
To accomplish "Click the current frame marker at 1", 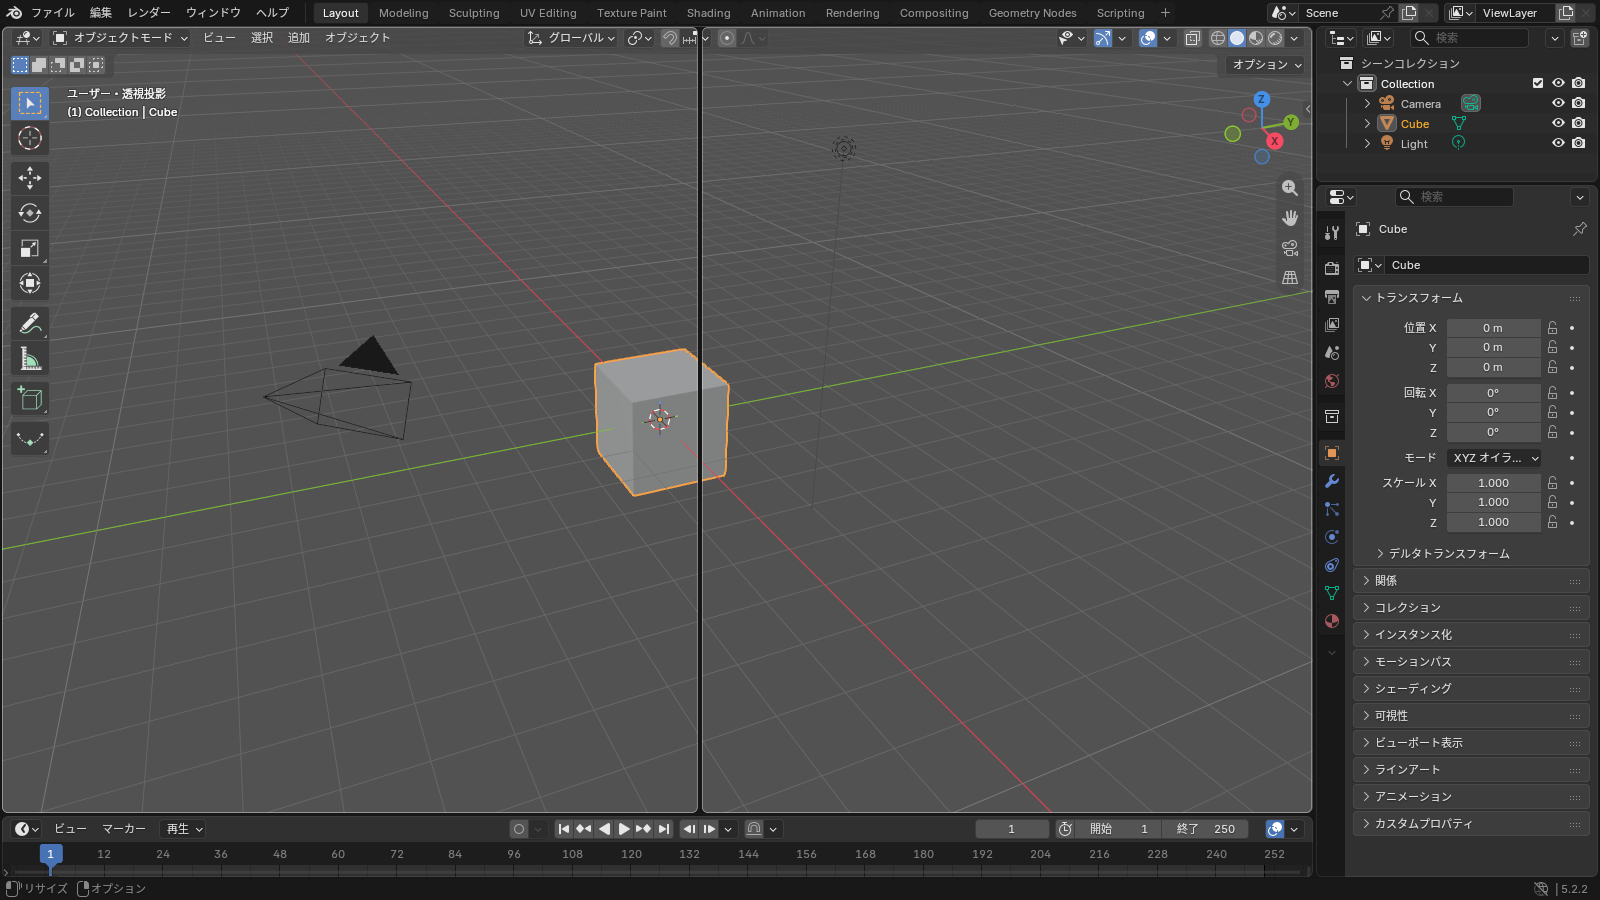I will [51, 854].
